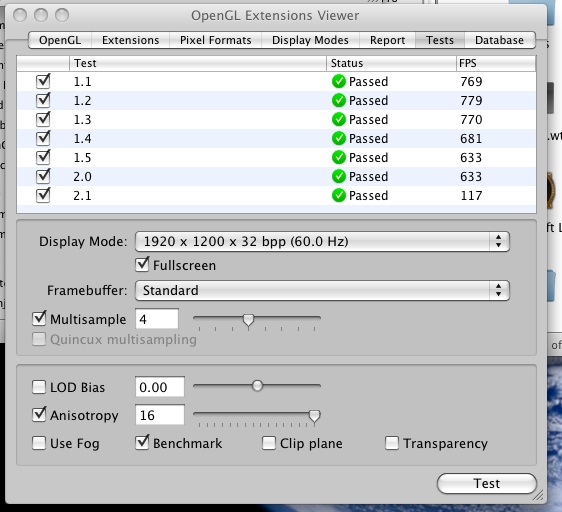This screenshot has width=562, height=512.
Task: Sort by the FPS column header
Action: (x=496, y=63)
